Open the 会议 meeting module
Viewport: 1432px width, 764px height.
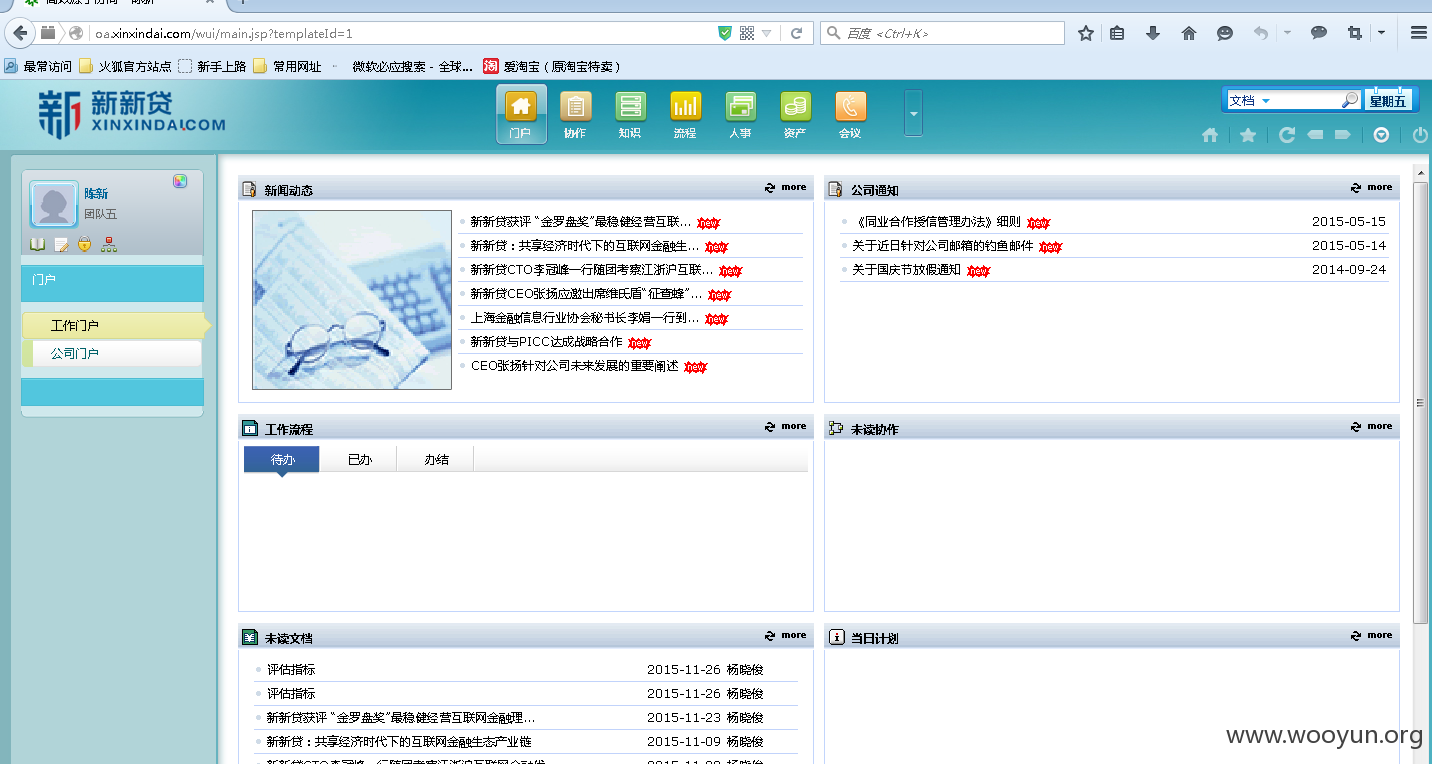click(850, 114)
